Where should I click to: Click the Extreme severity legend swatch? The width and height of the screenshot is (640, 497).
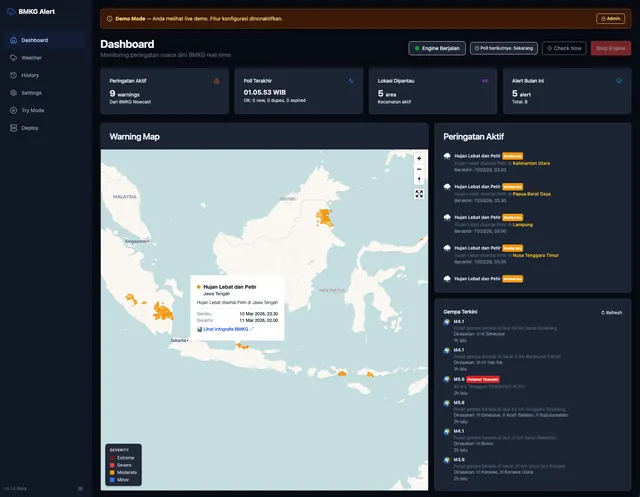coord(112,458)
